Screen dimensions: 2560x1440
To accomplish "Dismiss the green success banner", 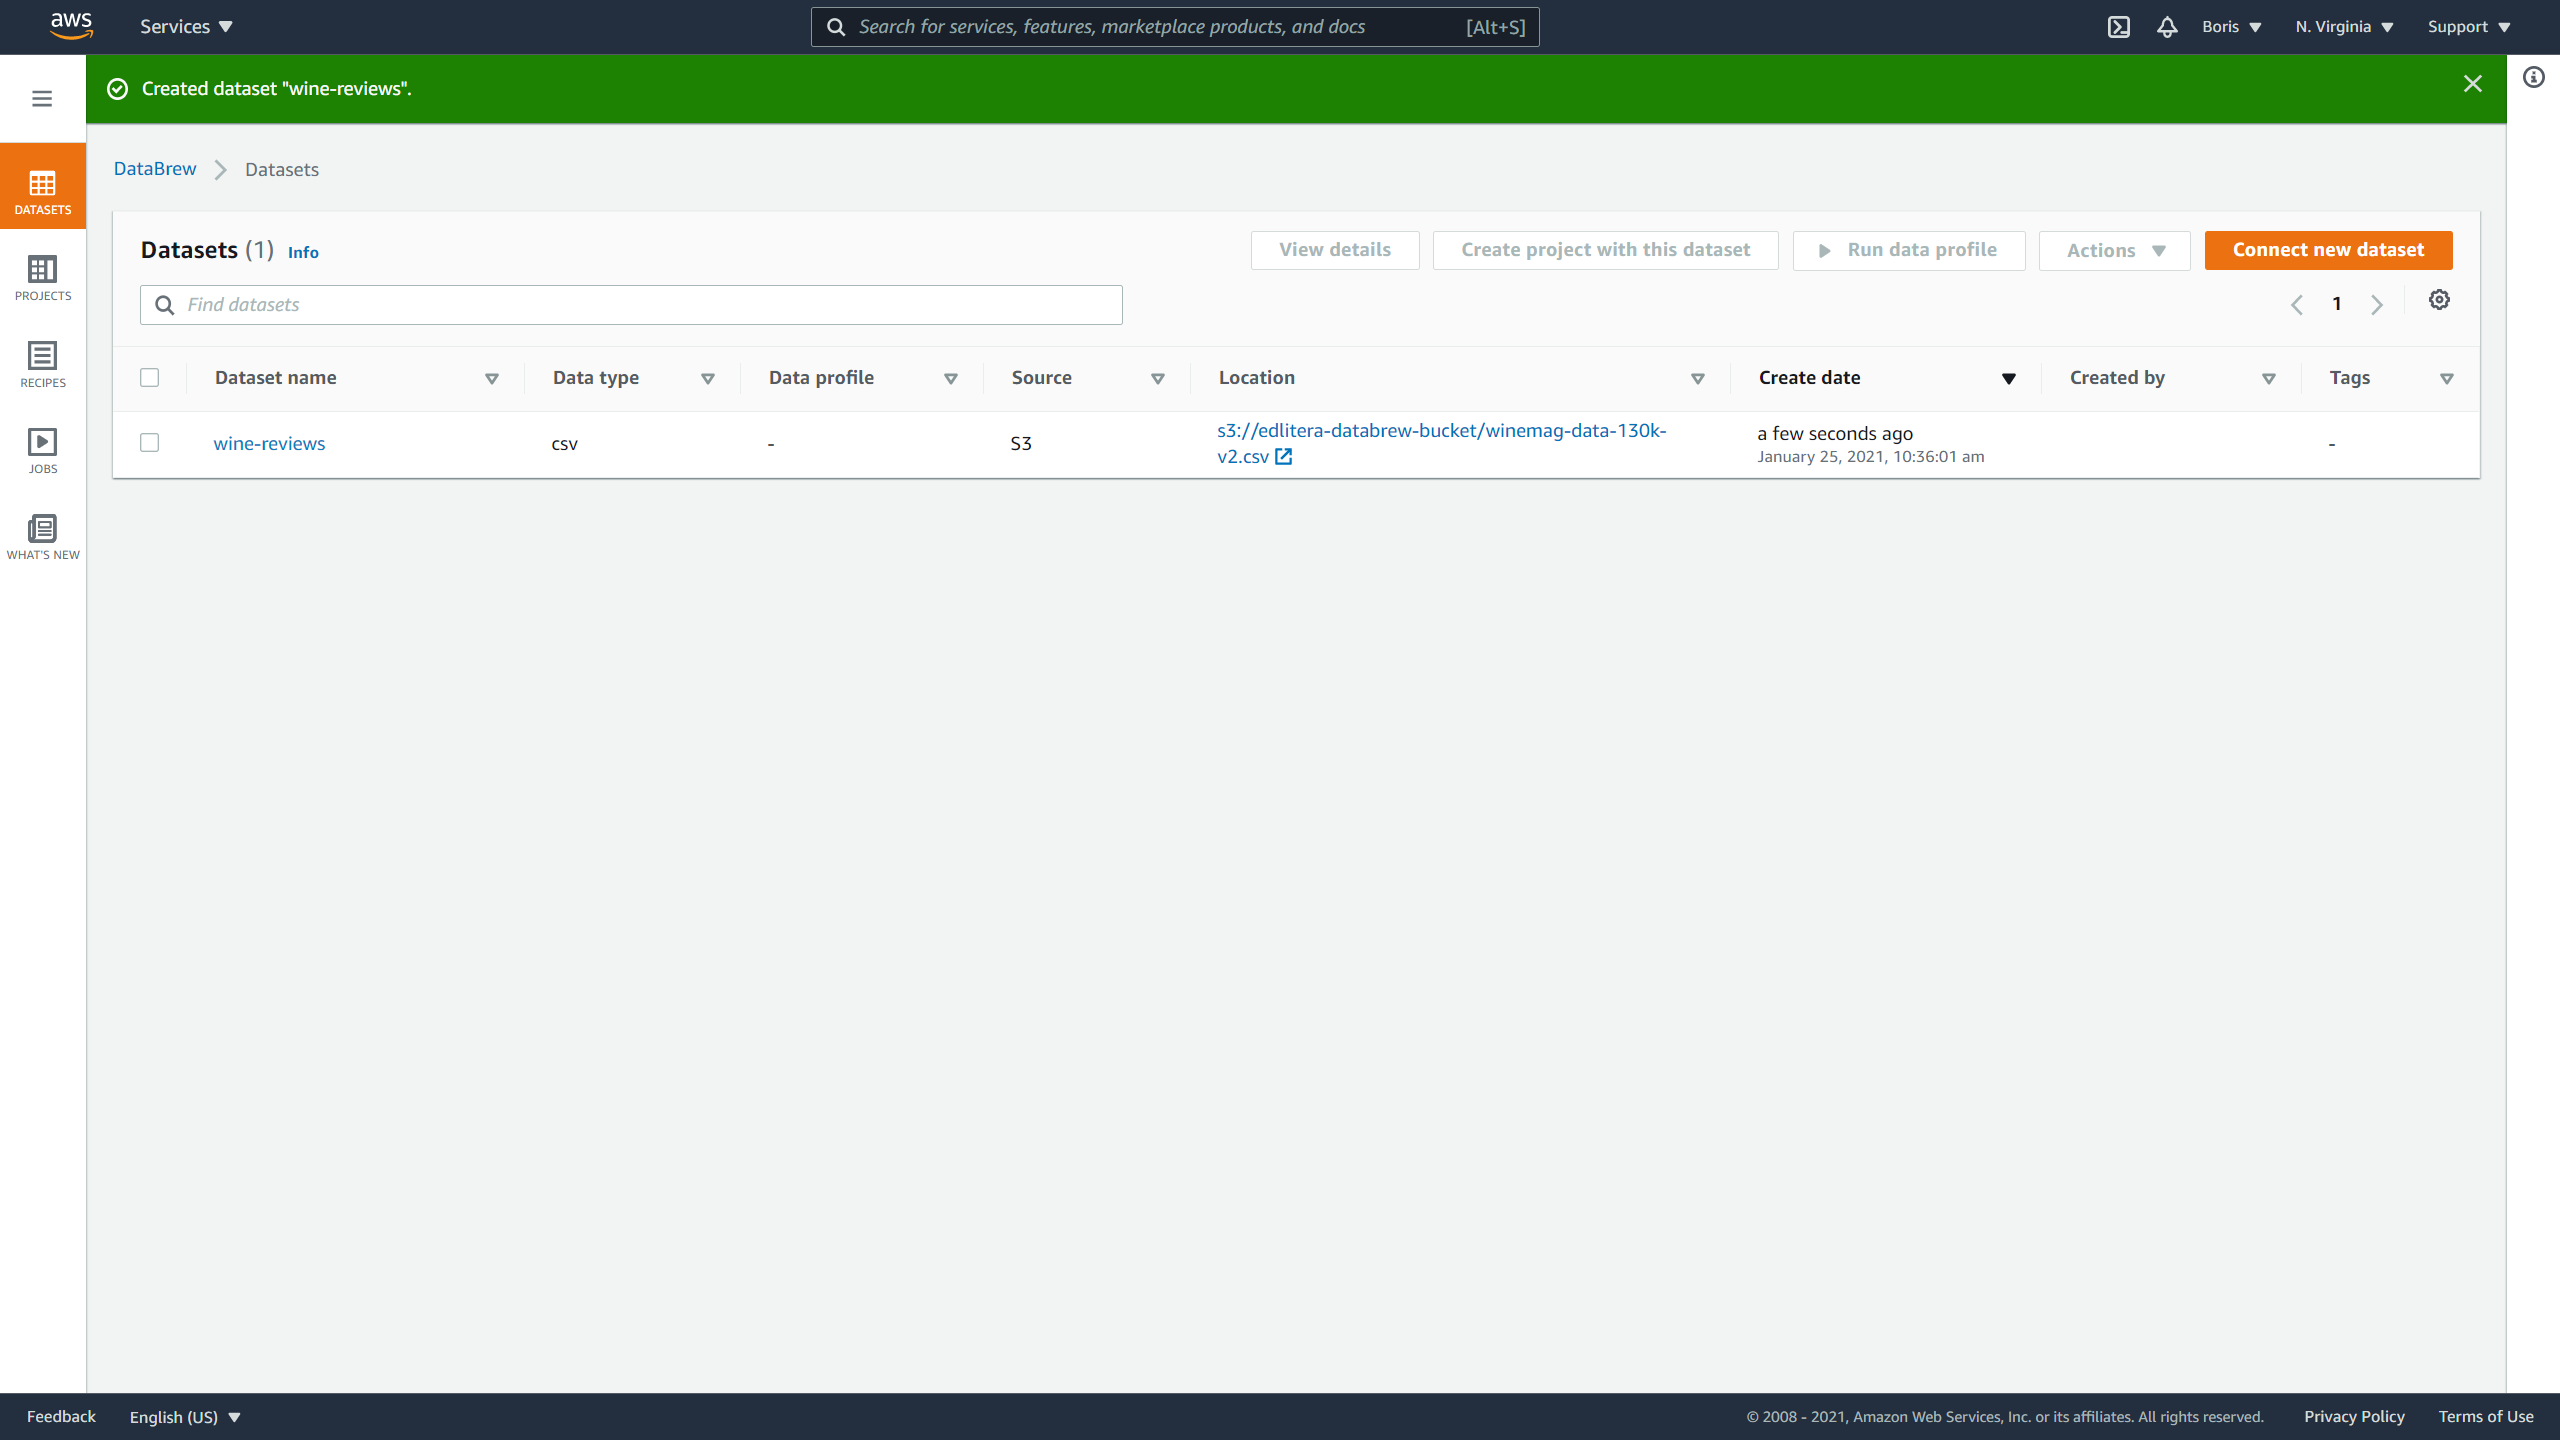I will (x=2473, y=84).
